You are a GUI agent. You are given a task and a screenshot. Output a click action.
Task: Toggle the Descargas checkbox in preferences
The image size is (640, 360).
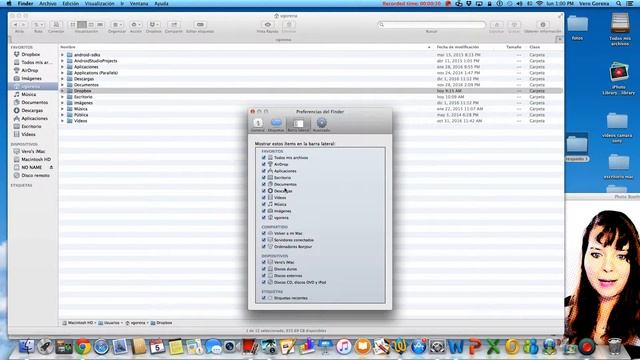(x=264, y=191)
